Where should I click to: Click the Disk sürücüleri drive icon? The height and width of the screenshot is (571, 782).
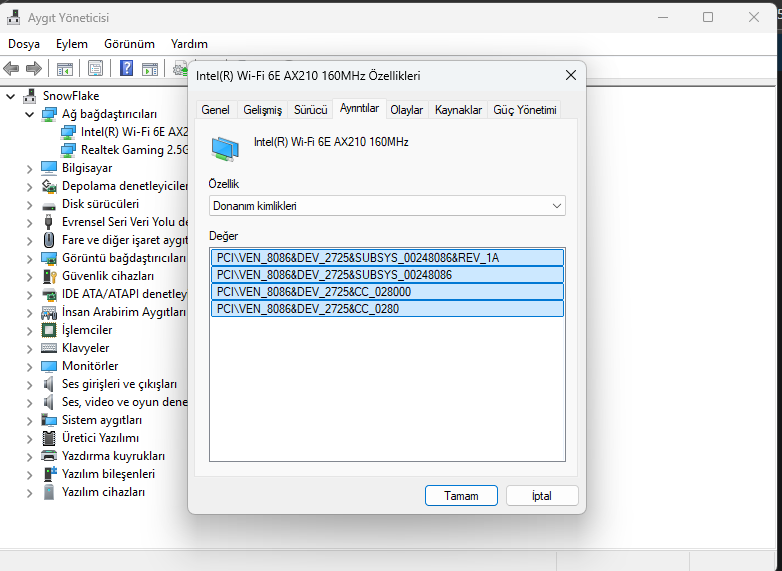point(49,205)
